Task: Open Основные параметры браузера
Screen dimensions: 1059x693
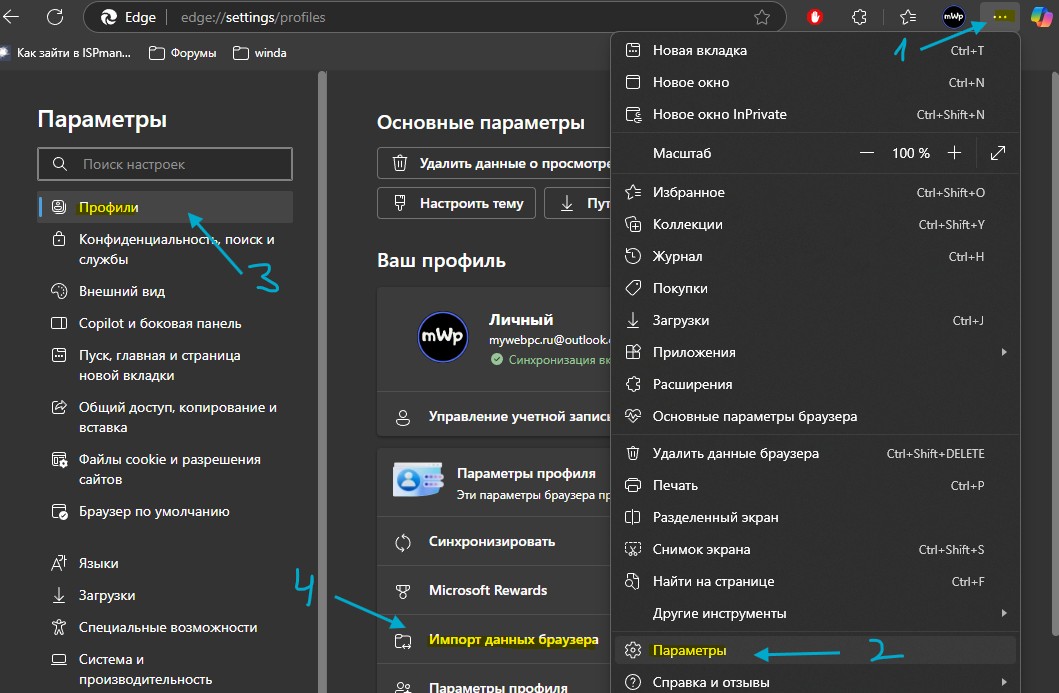Action: pos(815,416)
